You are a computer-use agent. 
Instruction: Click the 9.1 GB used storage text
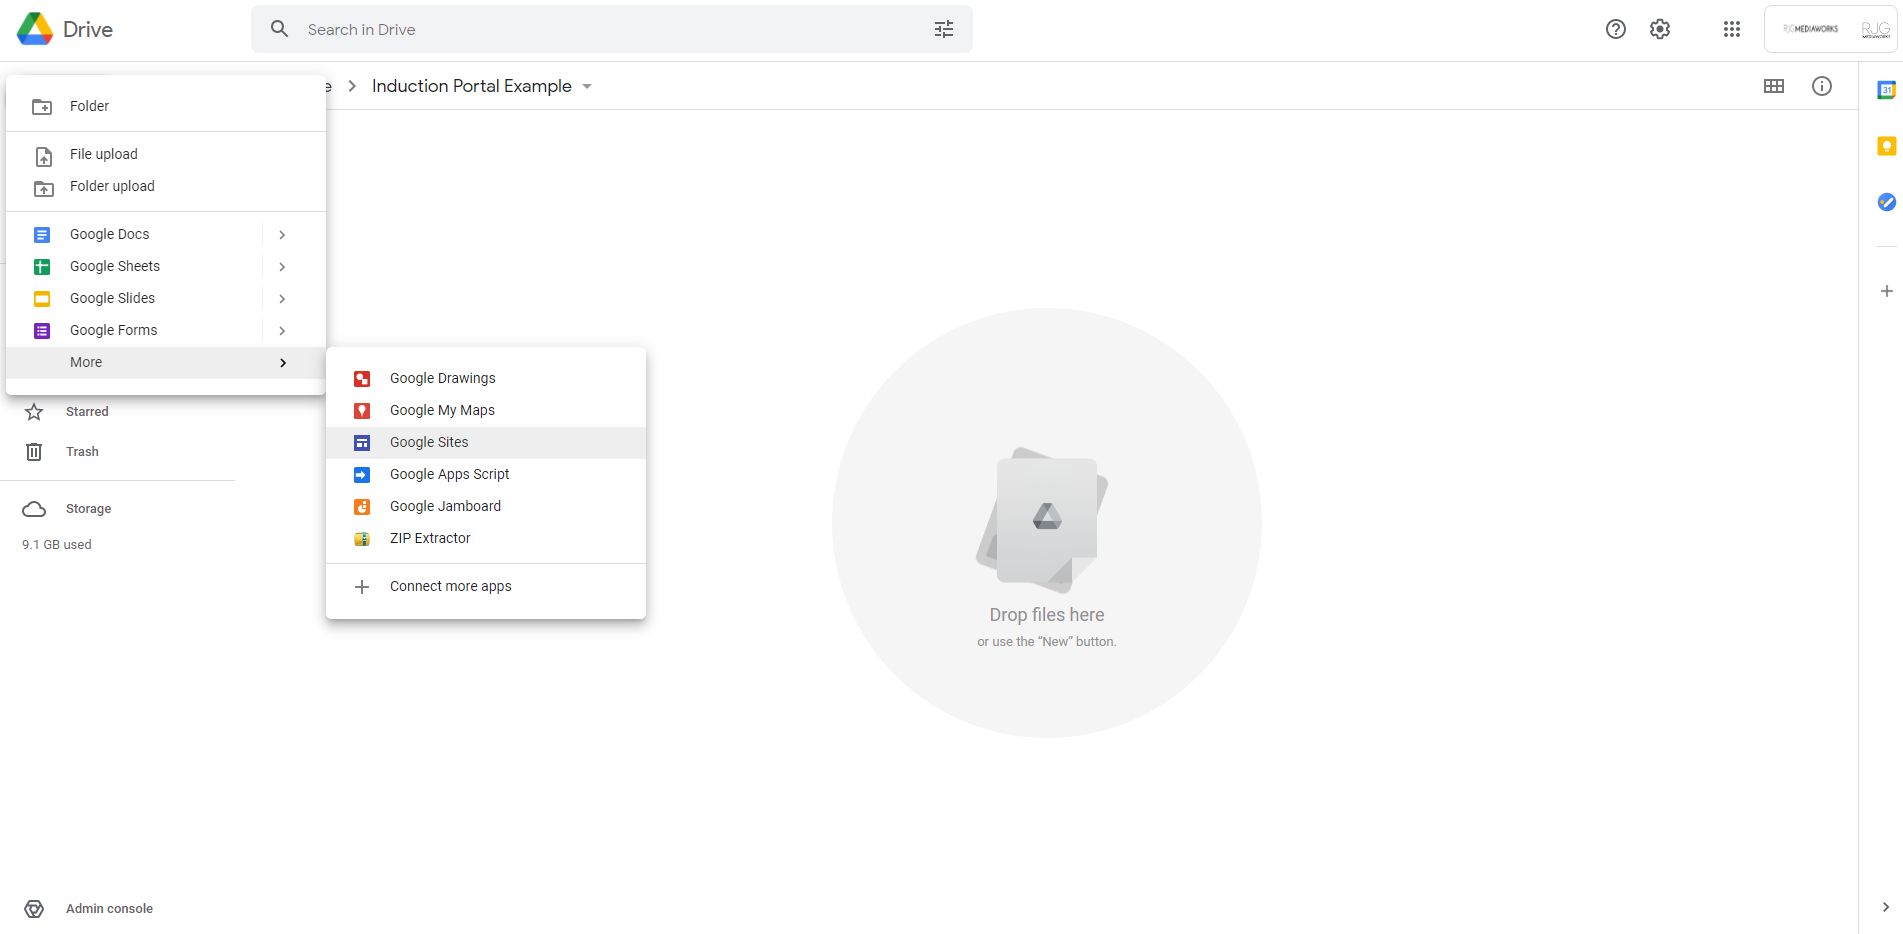tap(57, 545)
